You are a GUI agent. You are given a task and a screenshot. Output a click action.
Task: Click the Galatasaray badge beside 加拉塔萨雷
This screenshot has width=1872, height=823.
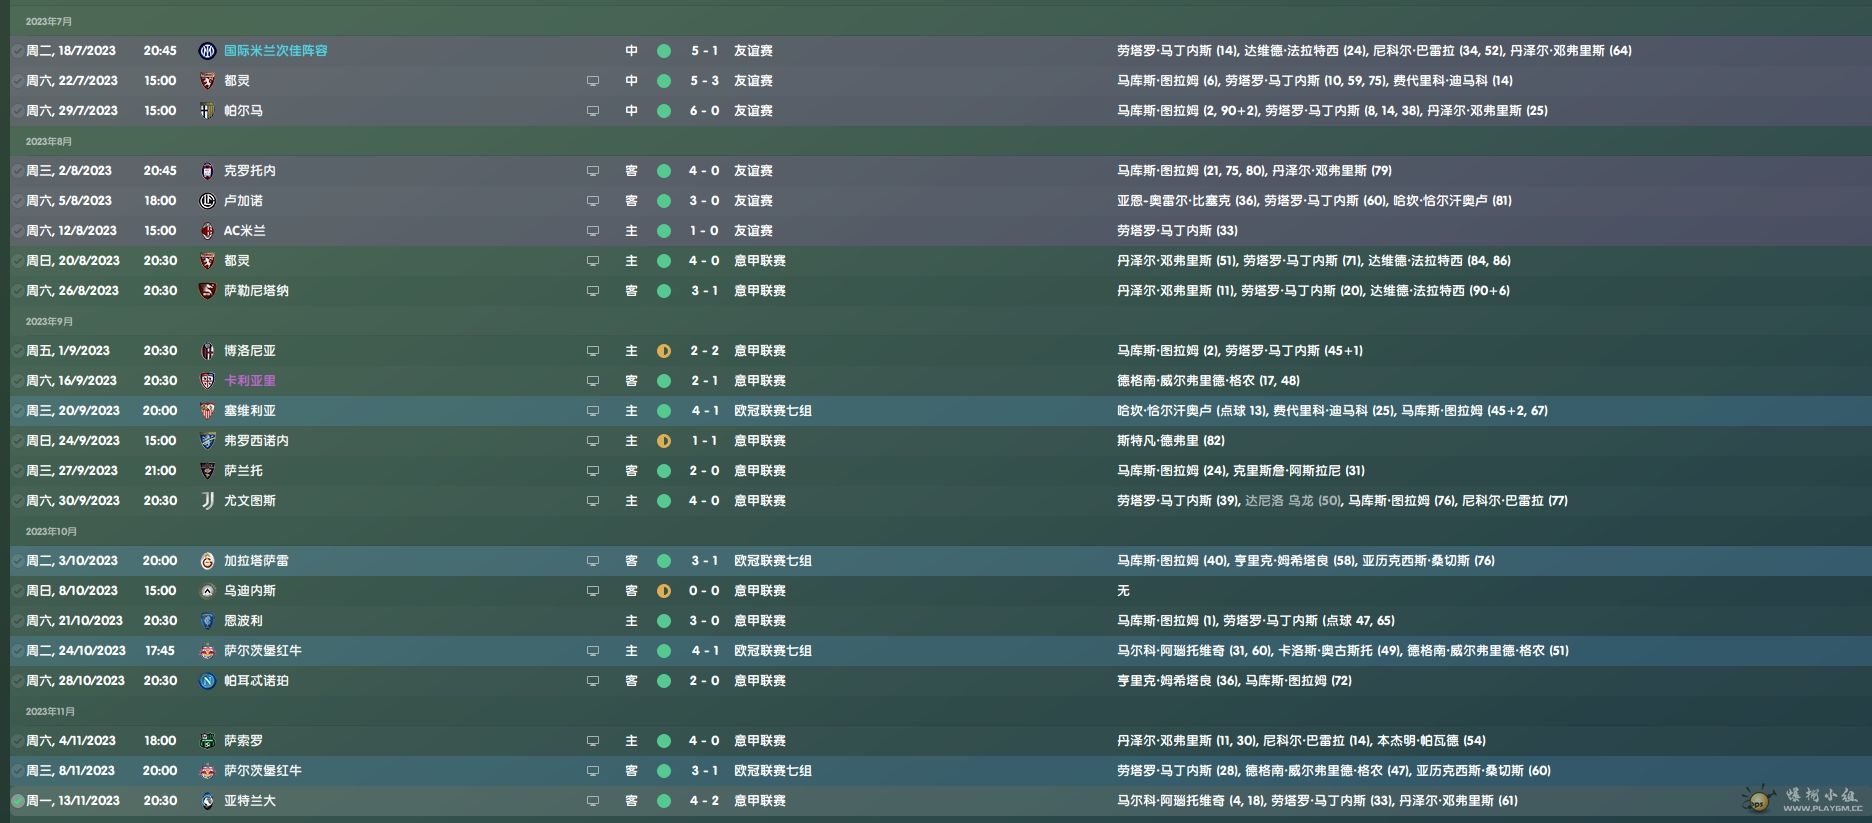tap(207, 561)
